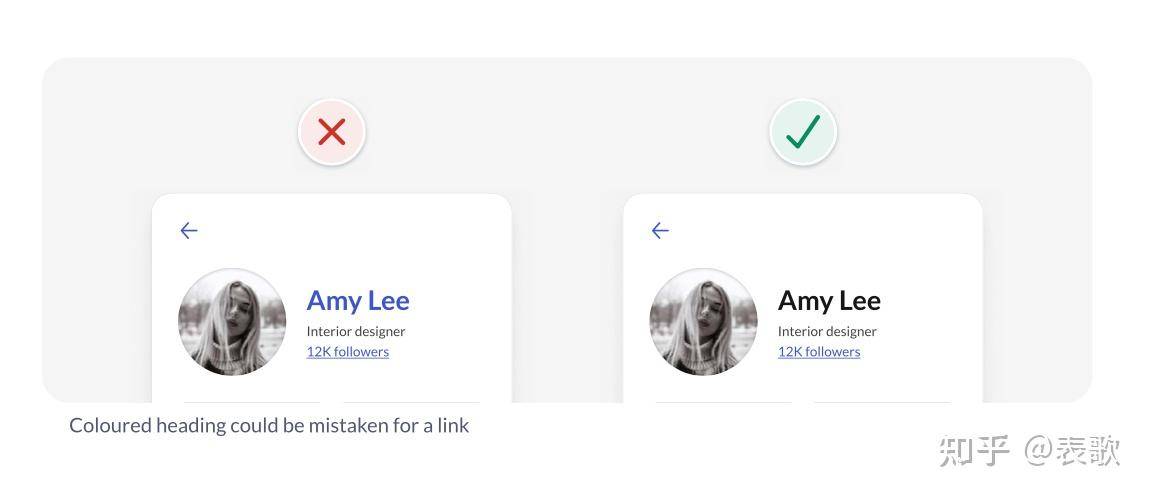Open avatar photo beside blue Amy Lee heading
Screen dimensions: 1149x497
[232, 322]
